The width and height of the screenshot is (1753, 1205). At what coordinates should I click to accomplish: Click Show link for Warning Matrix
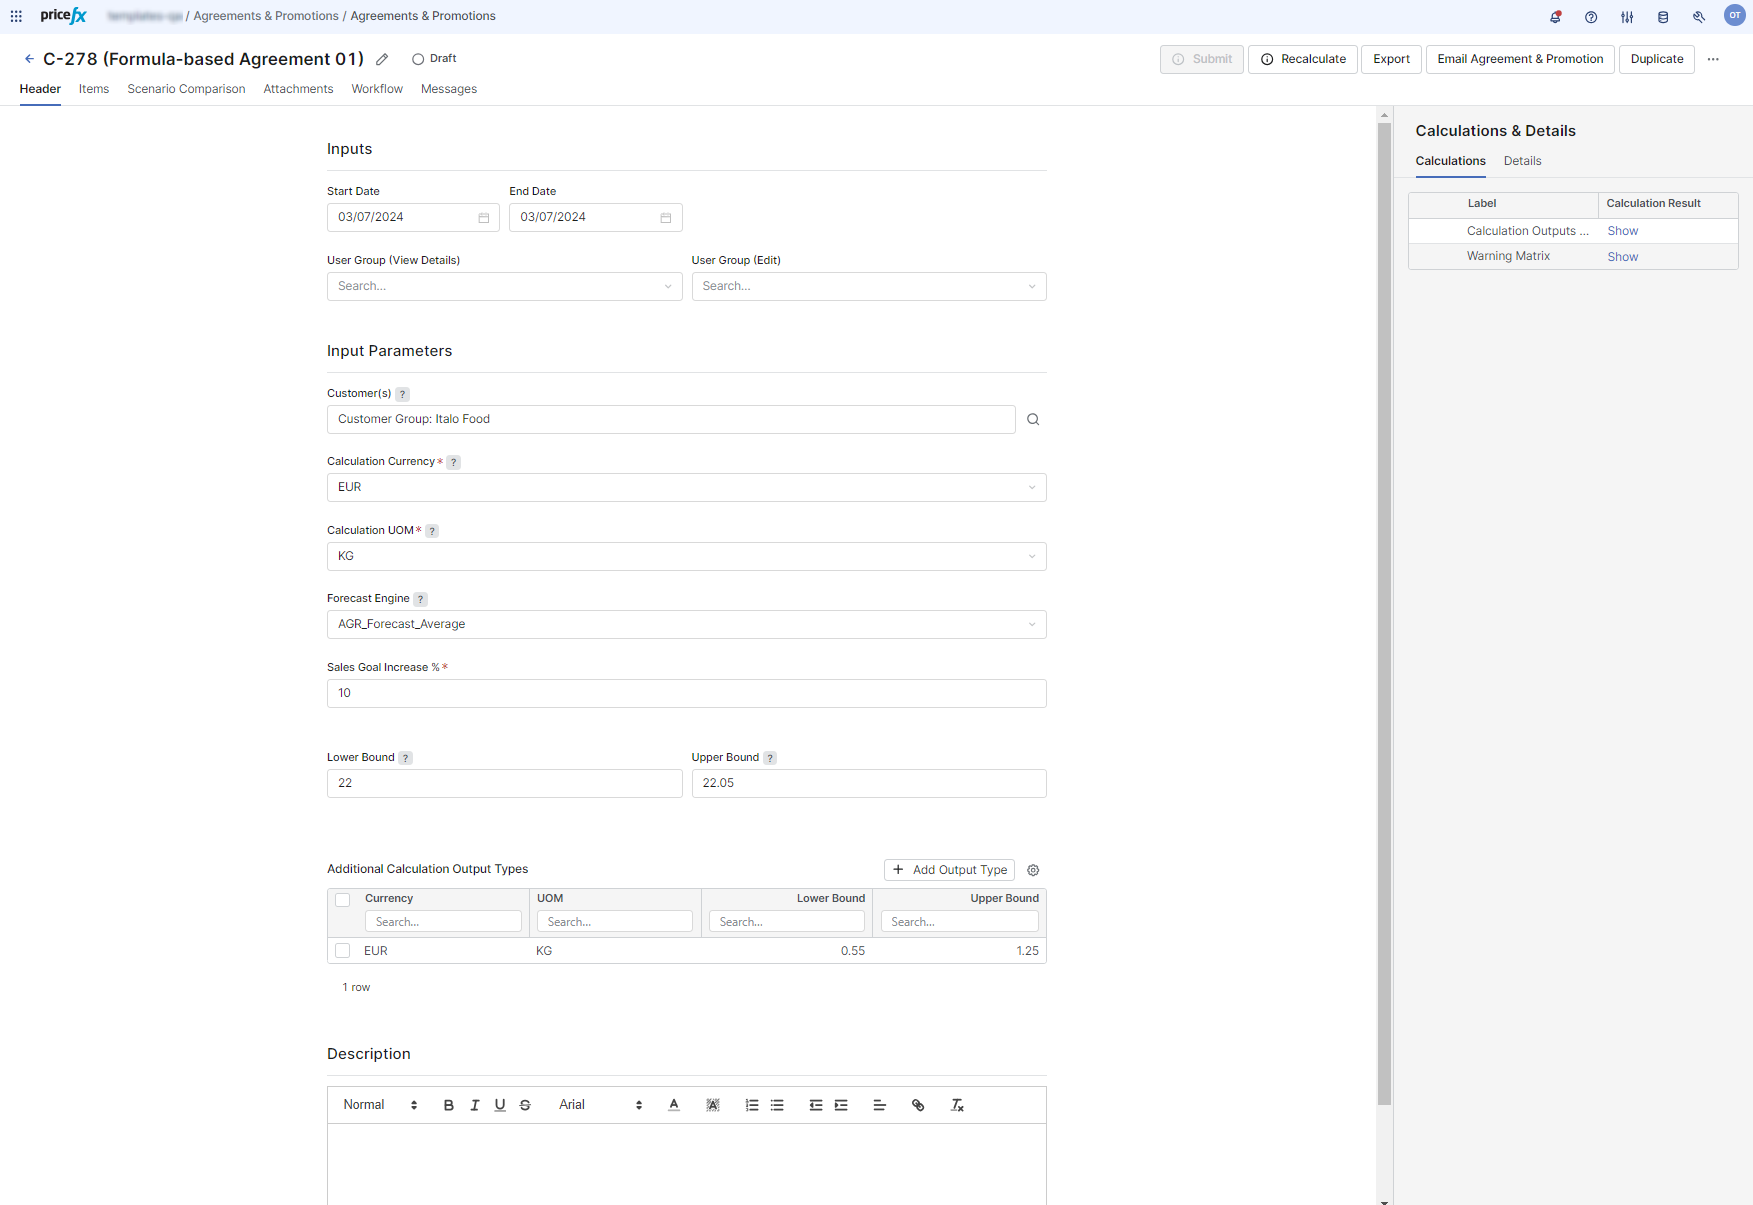click(x=1622, y=257)
